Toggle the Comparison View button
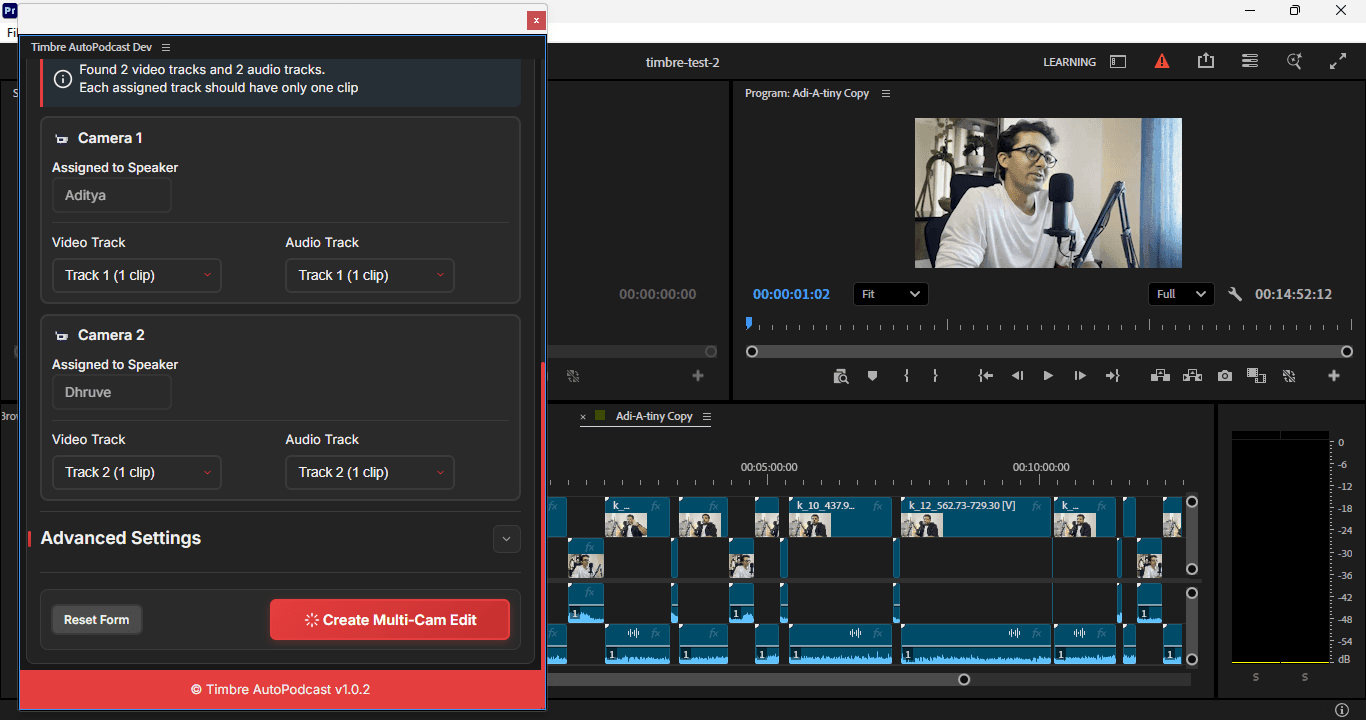This screenshot has height=720, width=1366. pos(1256,376)
